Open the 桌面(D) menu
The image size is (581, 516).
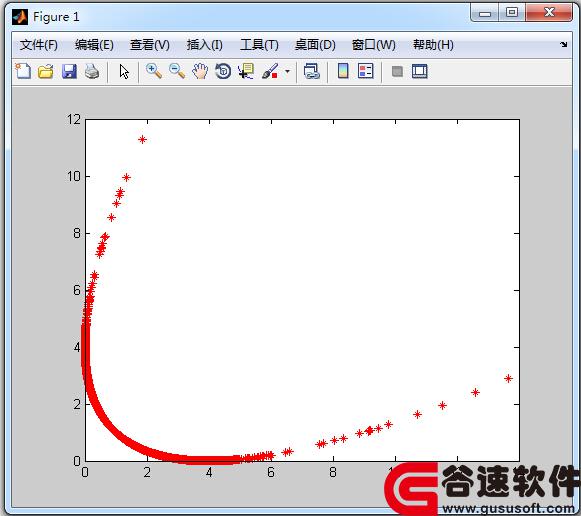pyautogui.click(x=315, y=45)
